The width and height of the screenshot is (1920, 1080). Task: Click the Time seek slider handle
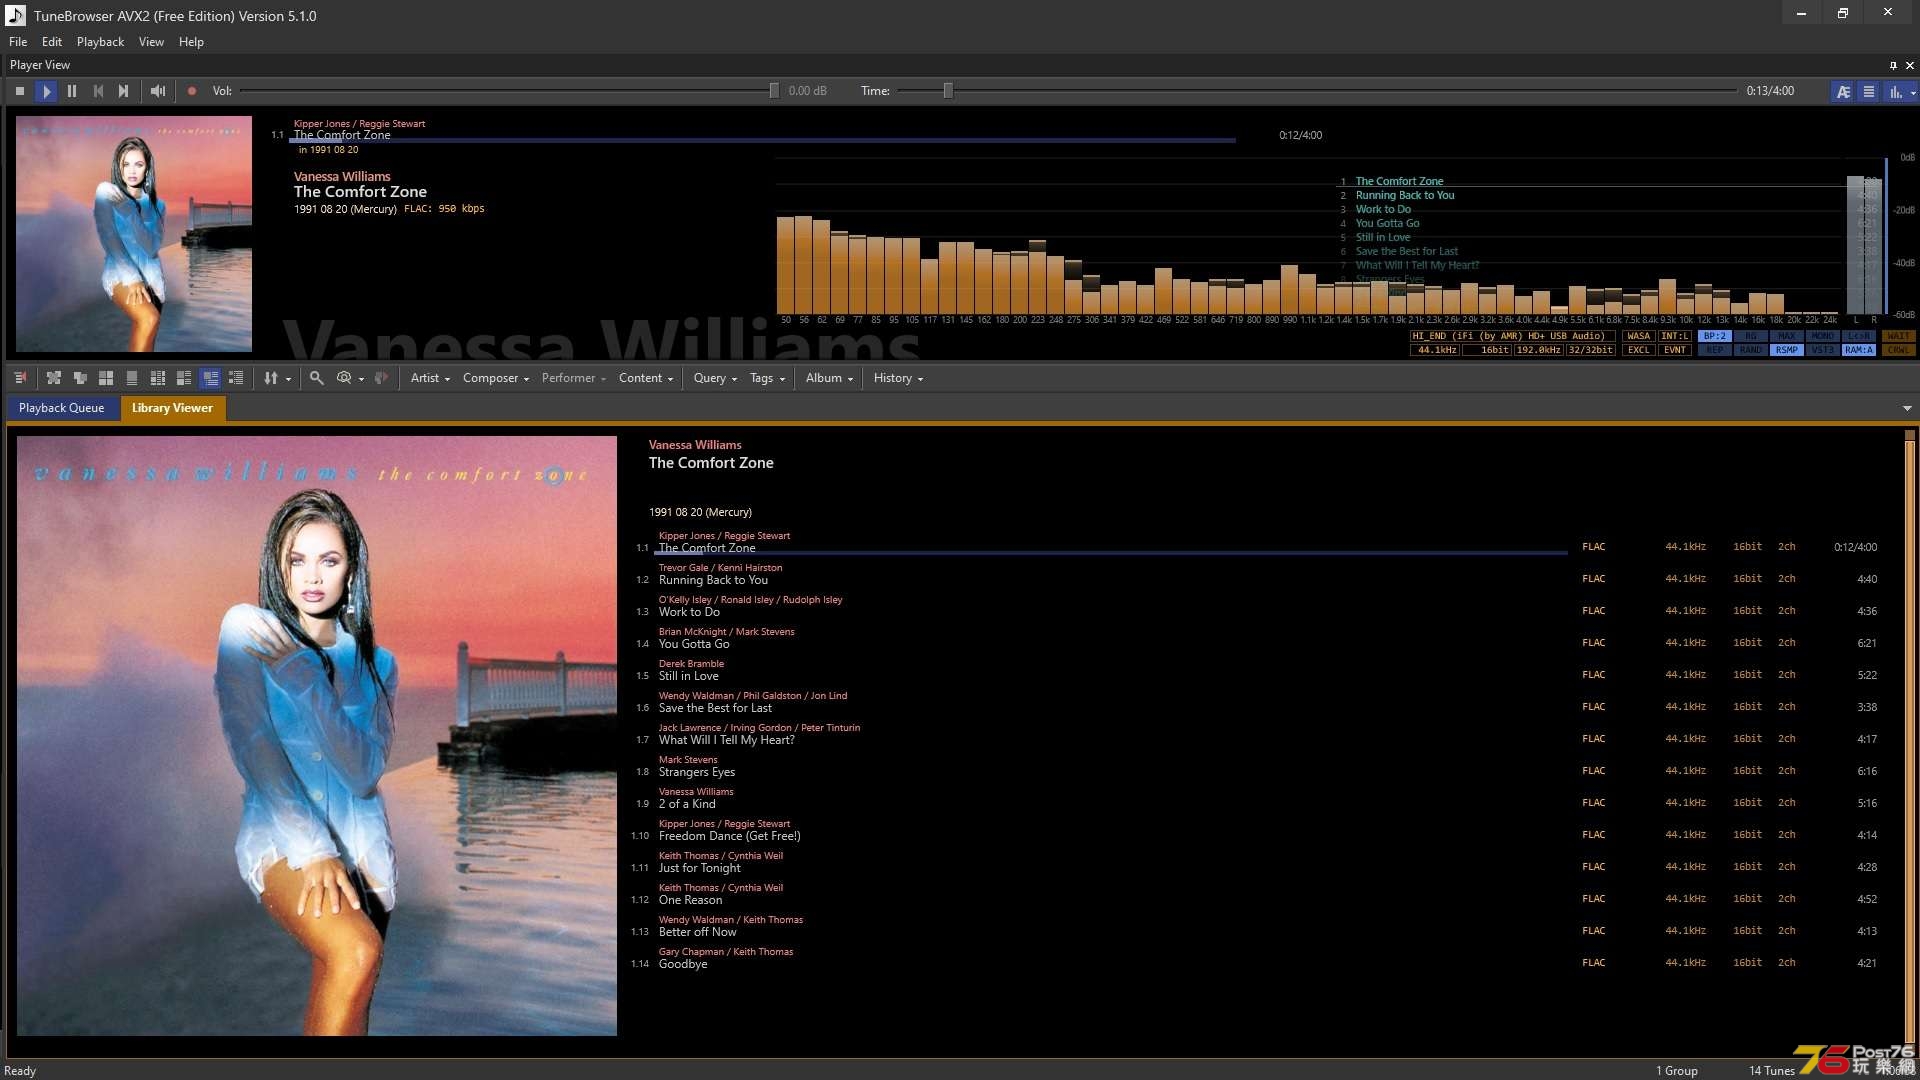click(948, 91)
